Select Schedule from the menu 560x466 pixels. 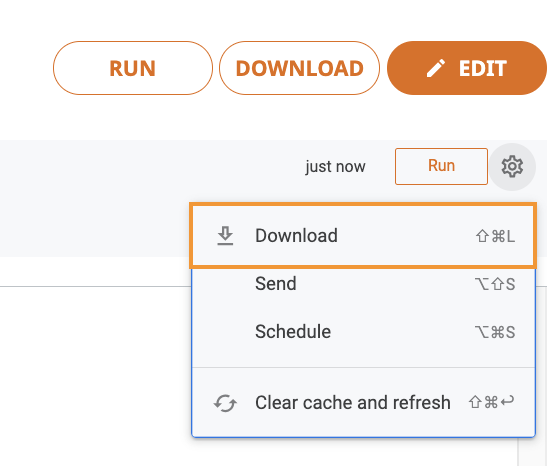point(363,332)
